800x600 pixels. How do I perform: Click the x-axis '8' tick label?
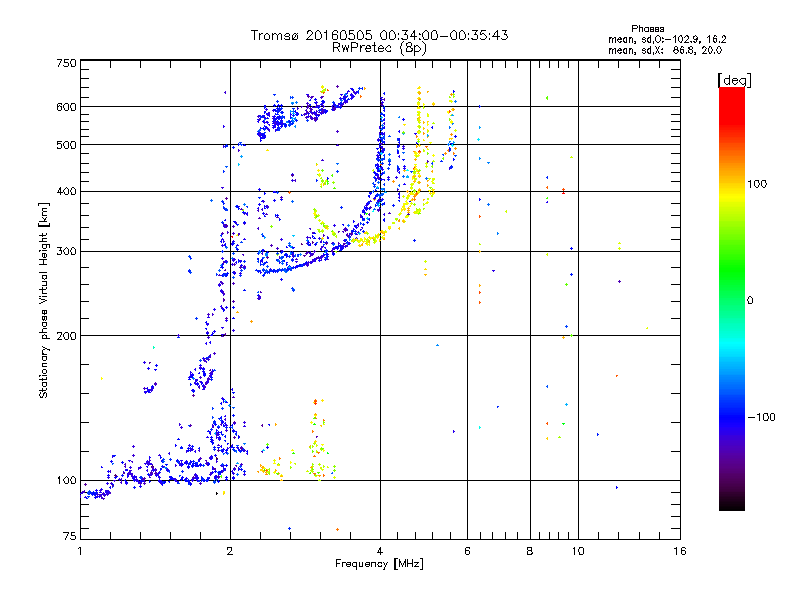(530, 551)
